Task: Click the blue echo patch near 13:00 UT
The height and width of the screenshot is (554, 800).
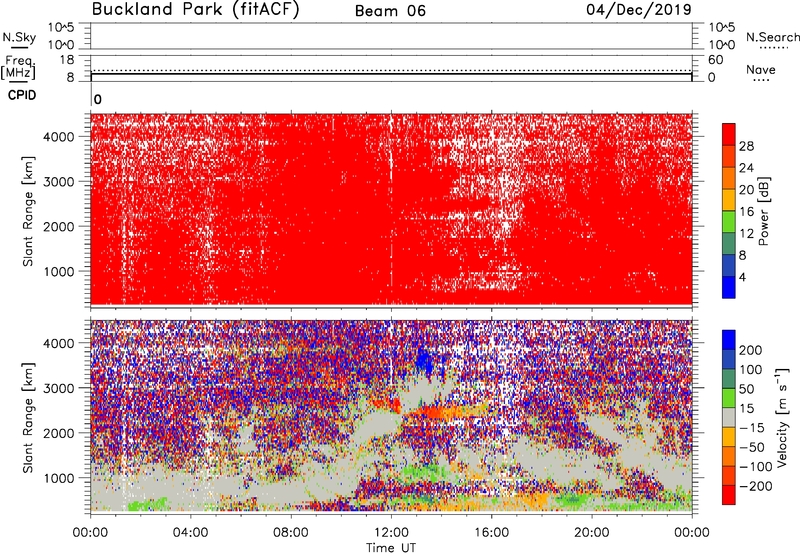Action: (424, 362)
